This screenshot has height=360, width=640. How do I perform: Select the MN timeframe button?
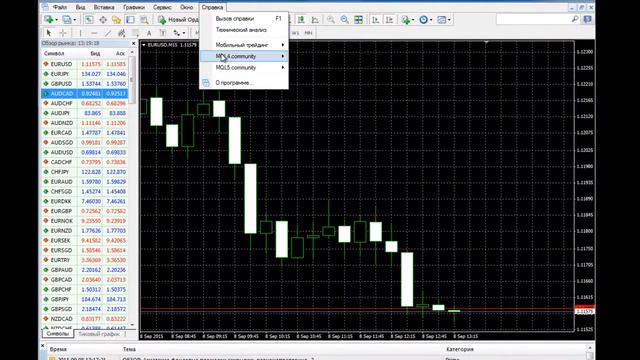pyautogui.click(x=308, y=33)
